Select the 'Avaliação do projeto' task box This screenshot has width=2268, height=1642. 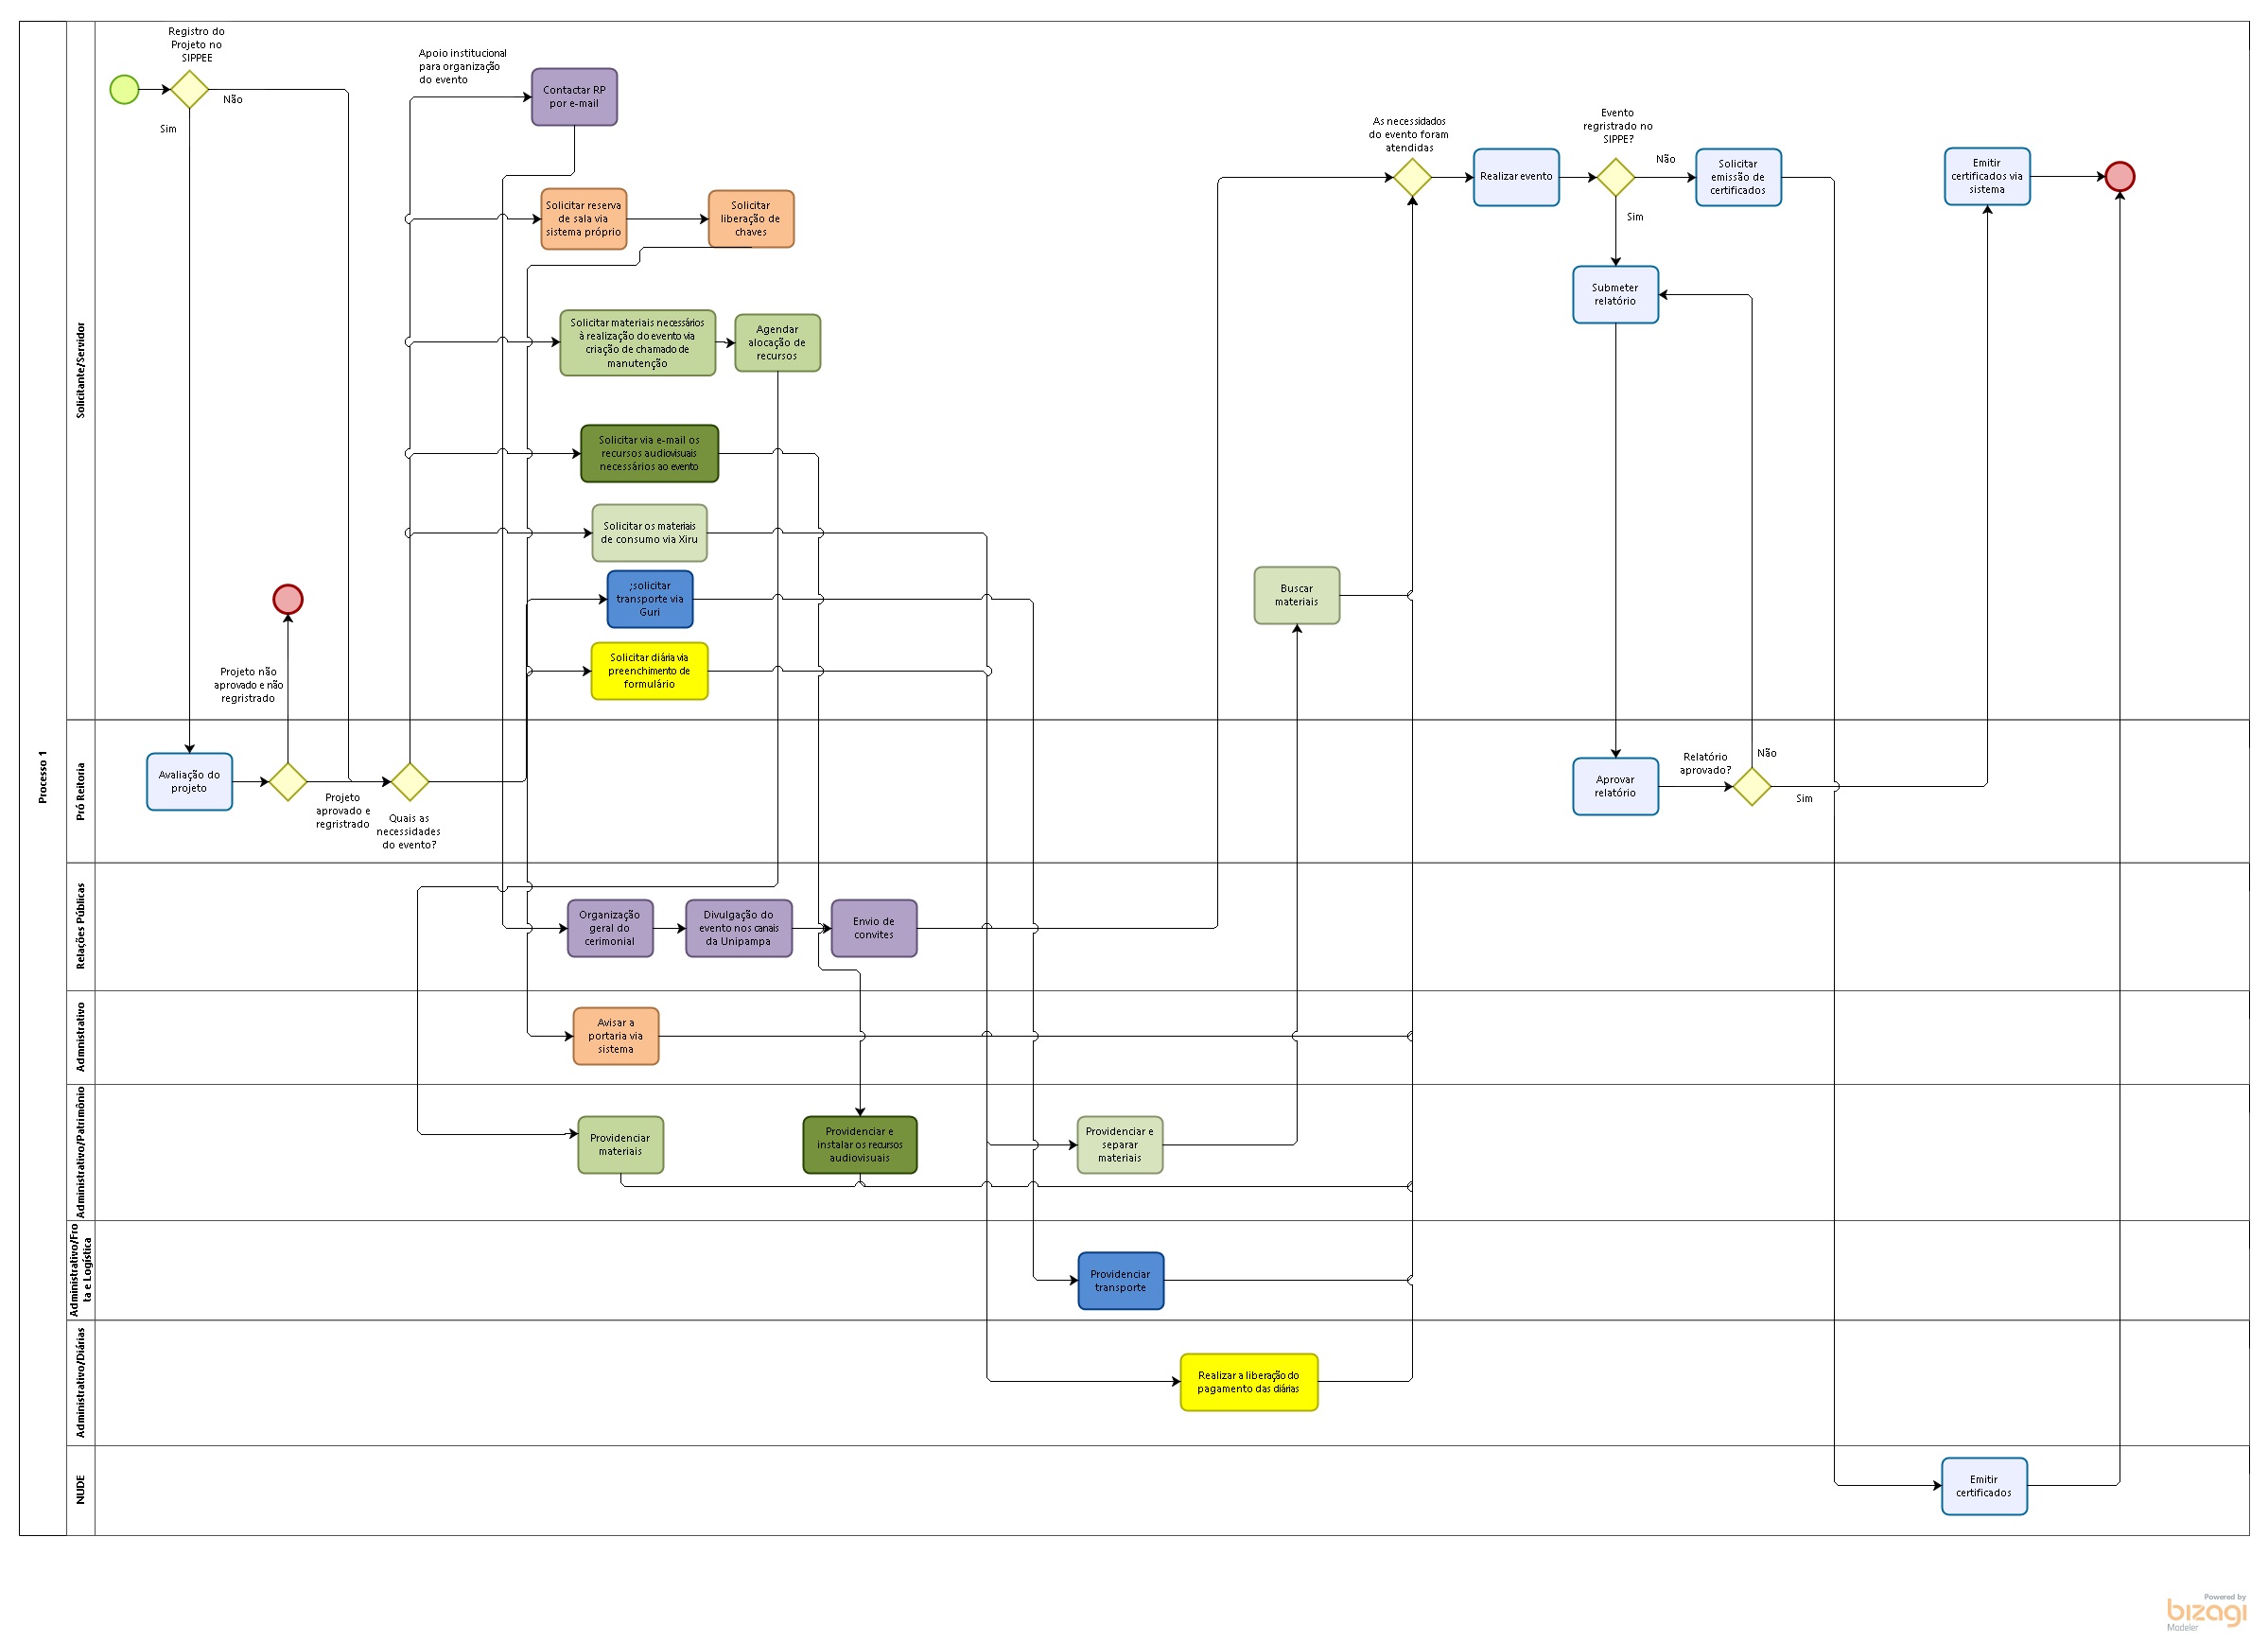point(189,781)
